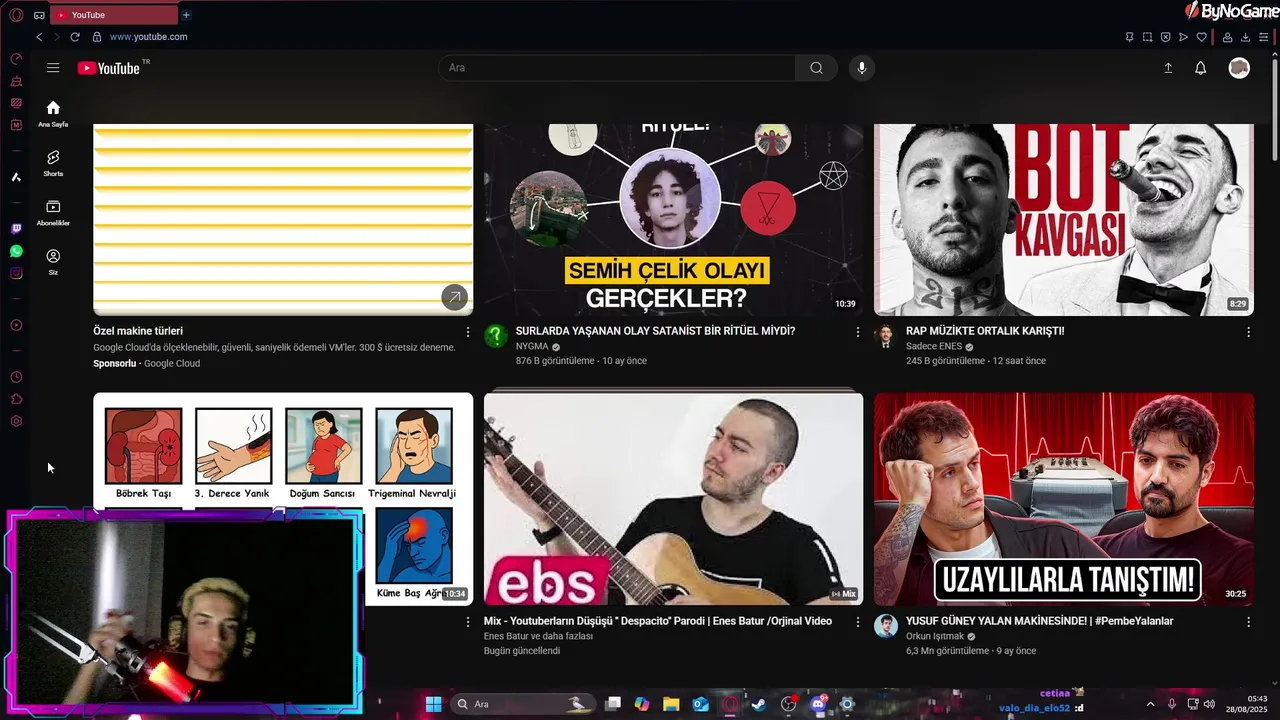Open Uzaylılarla Tanıştım video thumbnail
The image size is (1280, 720).
tap(1064, 498)
